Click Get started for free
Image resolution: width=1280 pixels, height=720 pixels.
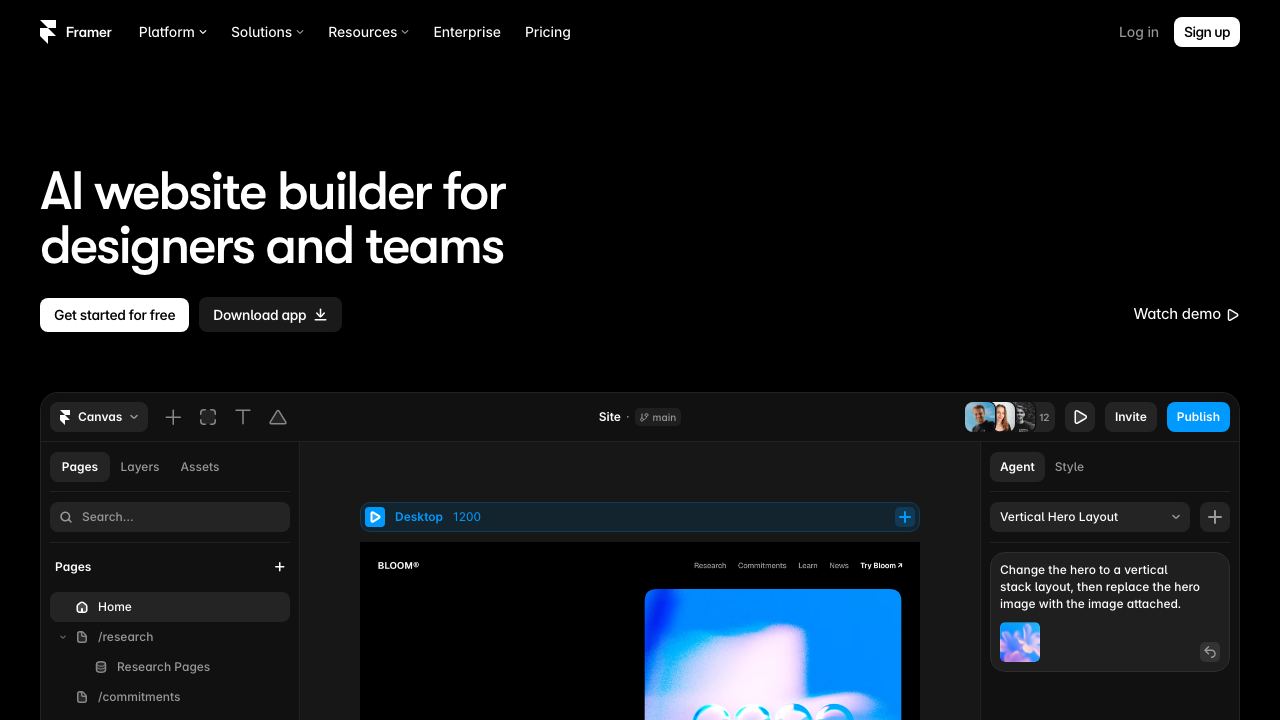(114, 315)
